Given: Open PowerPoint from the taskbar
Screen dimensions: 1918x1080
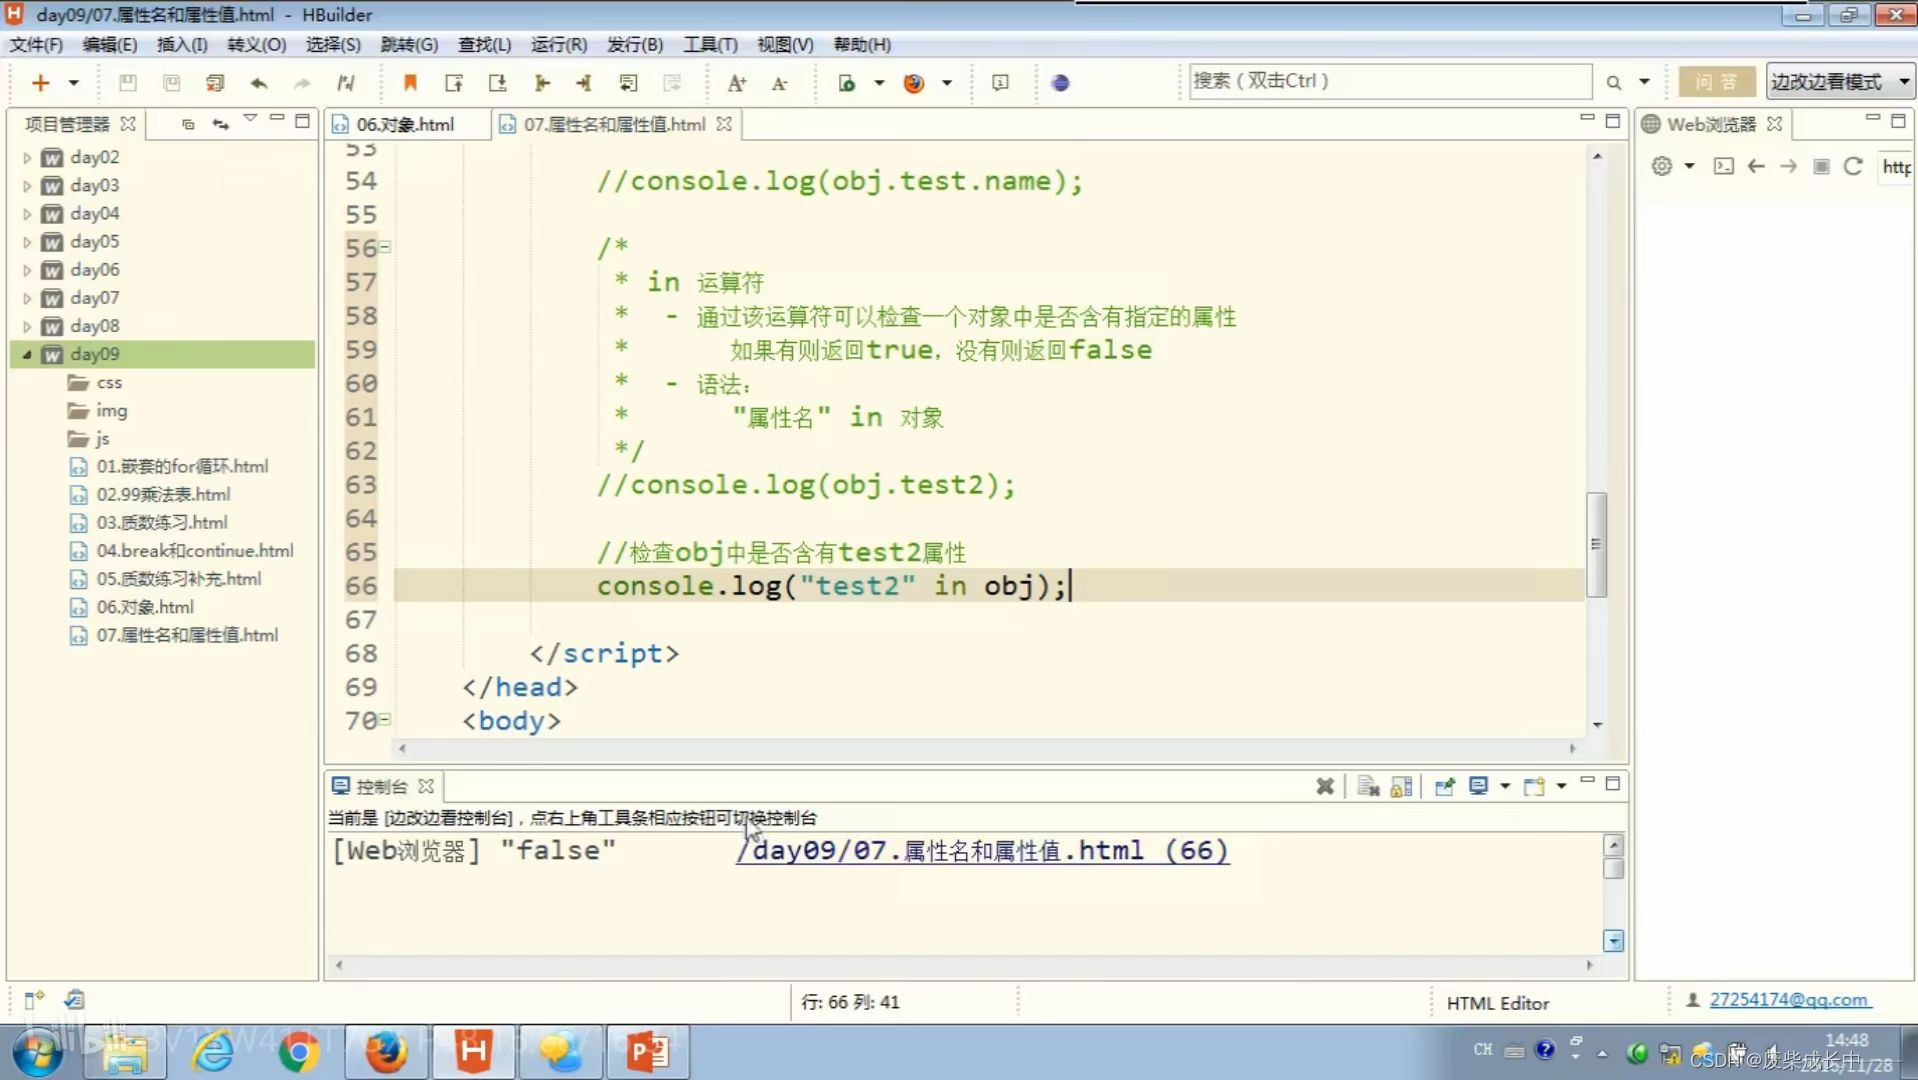Looking at the screenshot, I should [646, 1052].
